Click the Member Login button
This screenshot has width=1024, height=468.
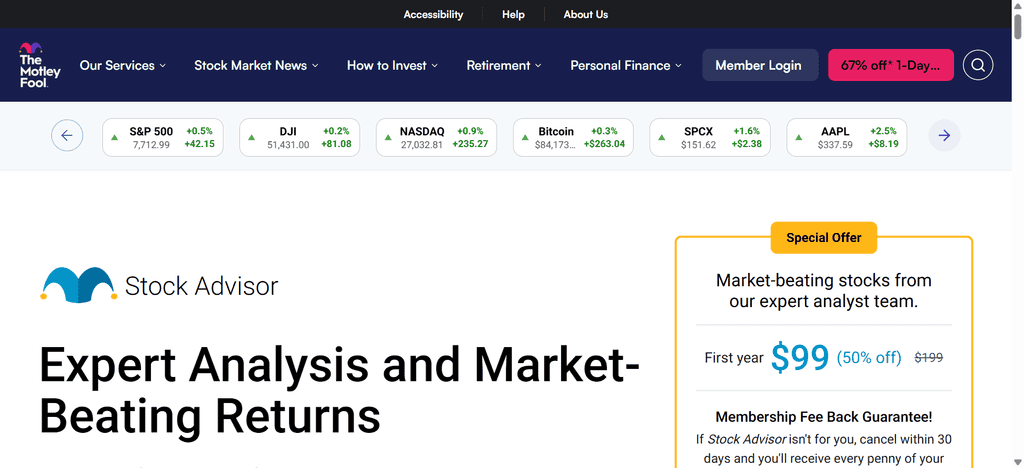[760, 65]
